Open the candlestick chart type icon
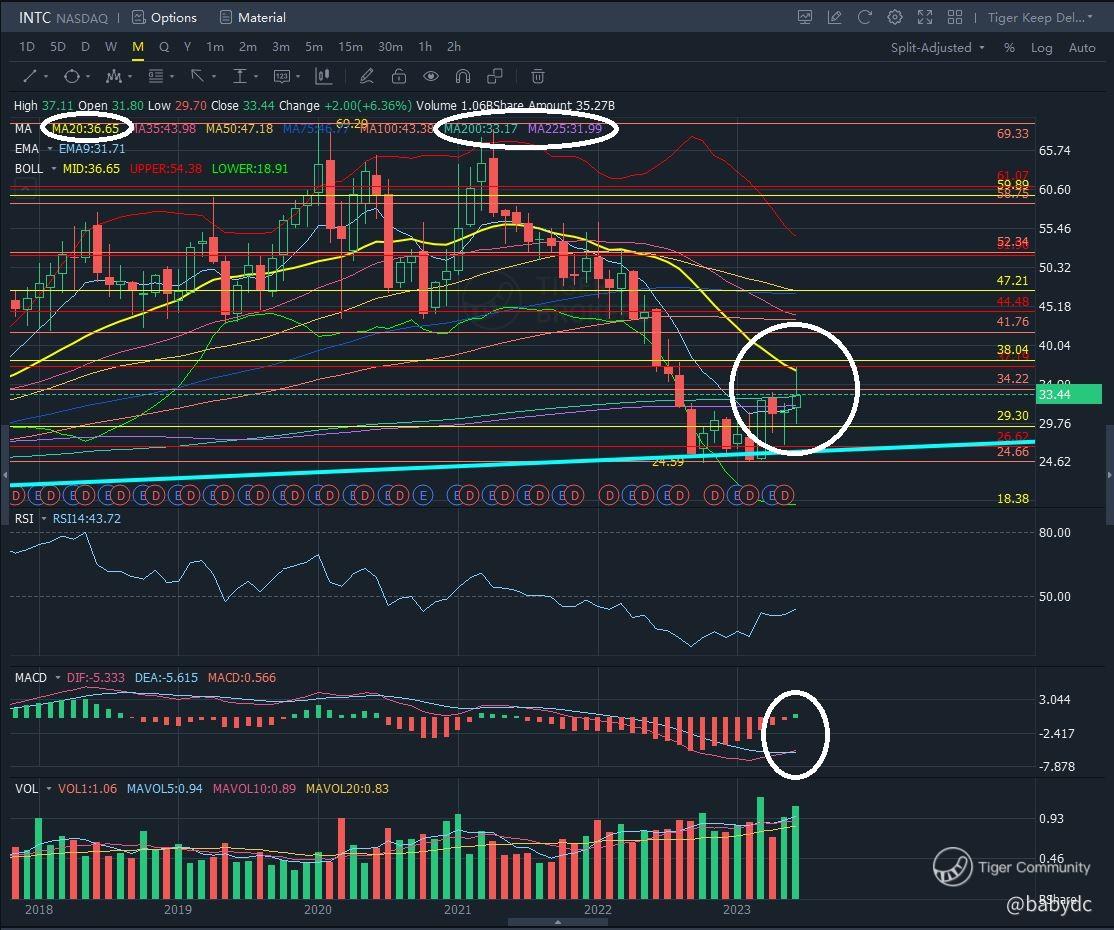Screen dimensions: 1114x930 (x=324, y=76)
